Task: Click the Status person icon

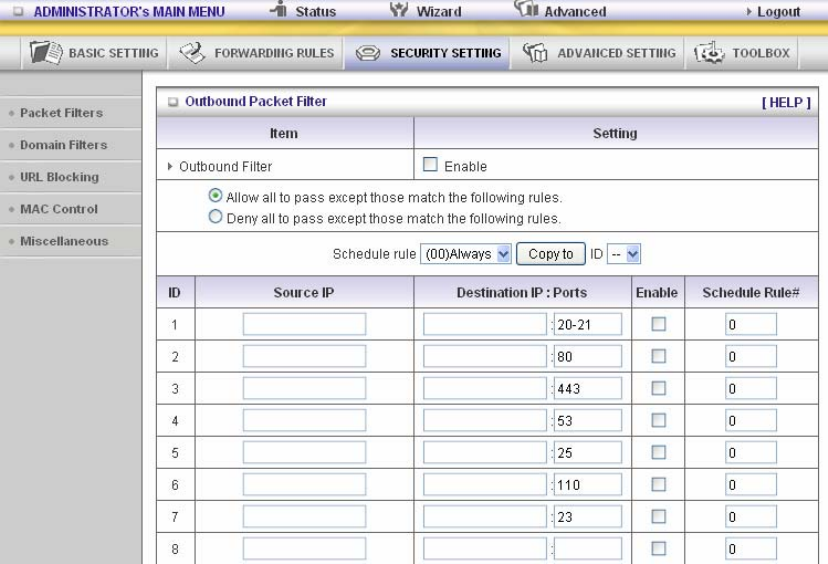Action: point(278,9)
